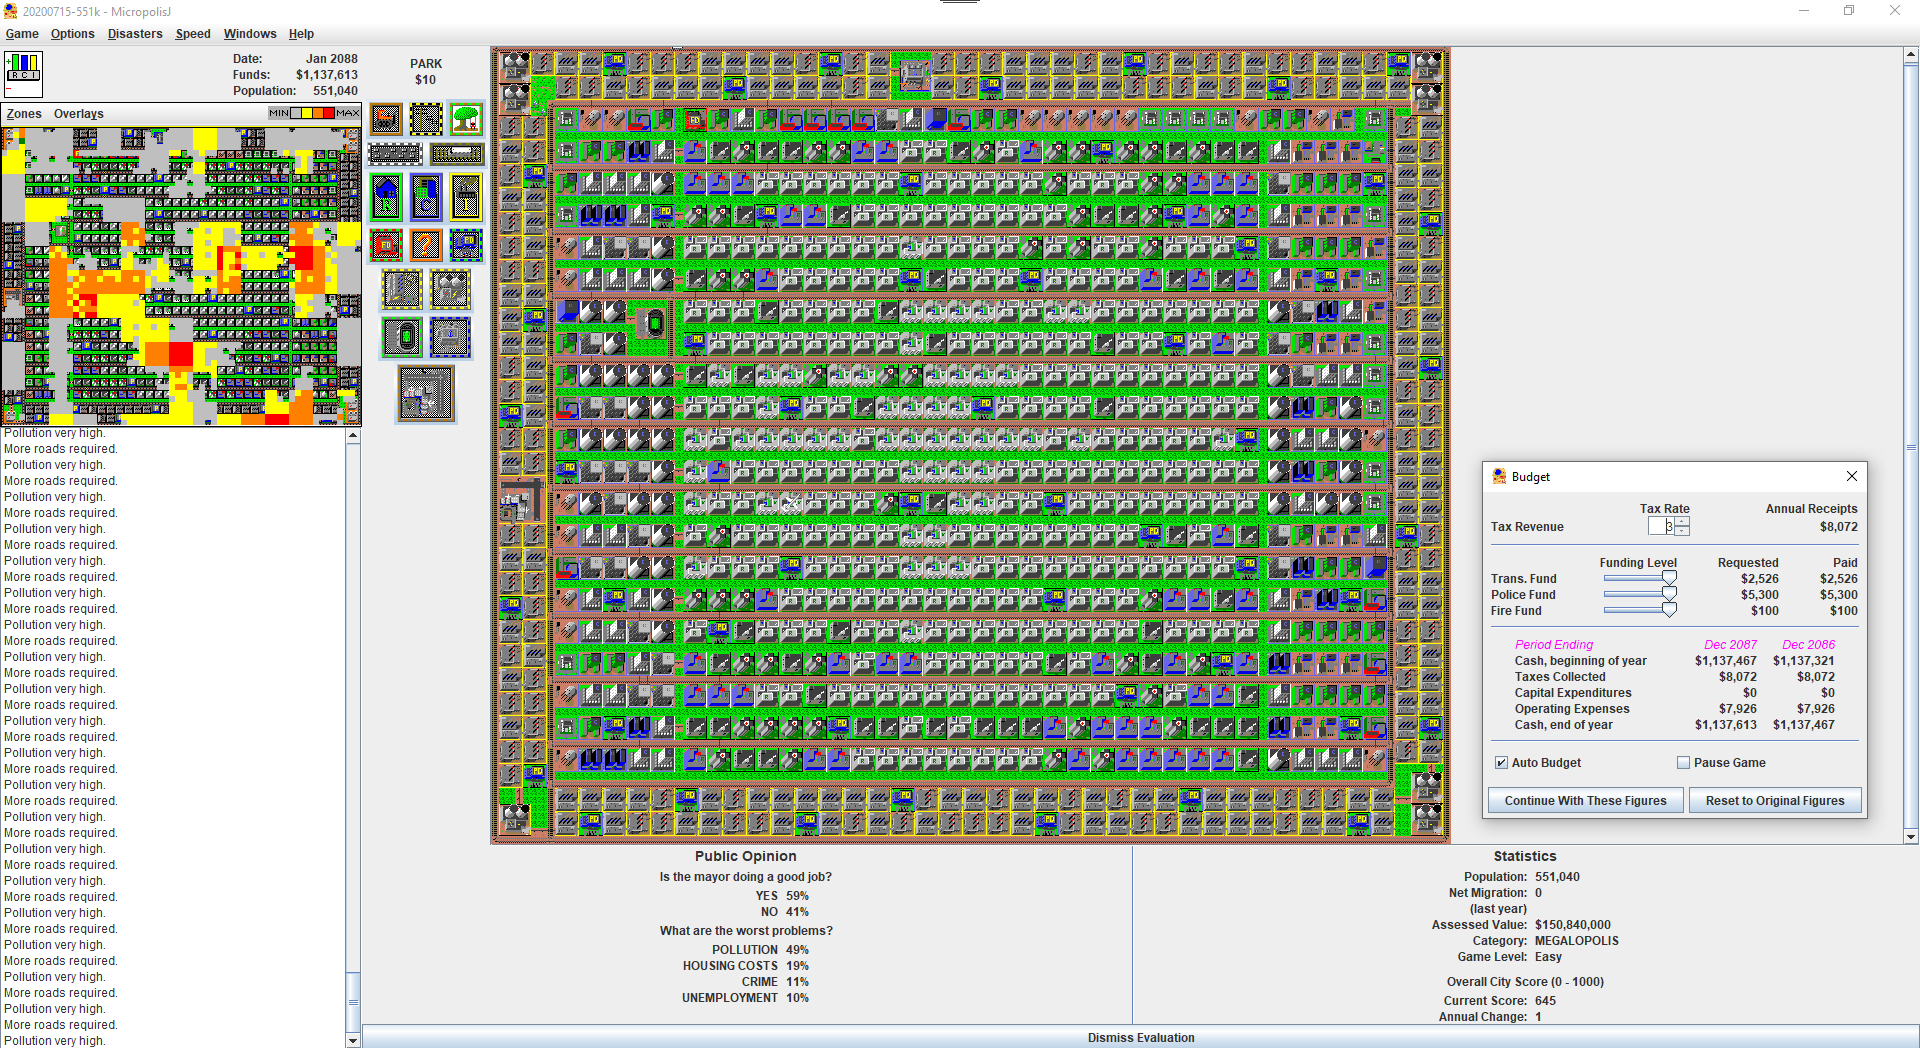Check the Pause Game checkbox
This screenshot has height=1048, width=1920.
point(1683,763)
